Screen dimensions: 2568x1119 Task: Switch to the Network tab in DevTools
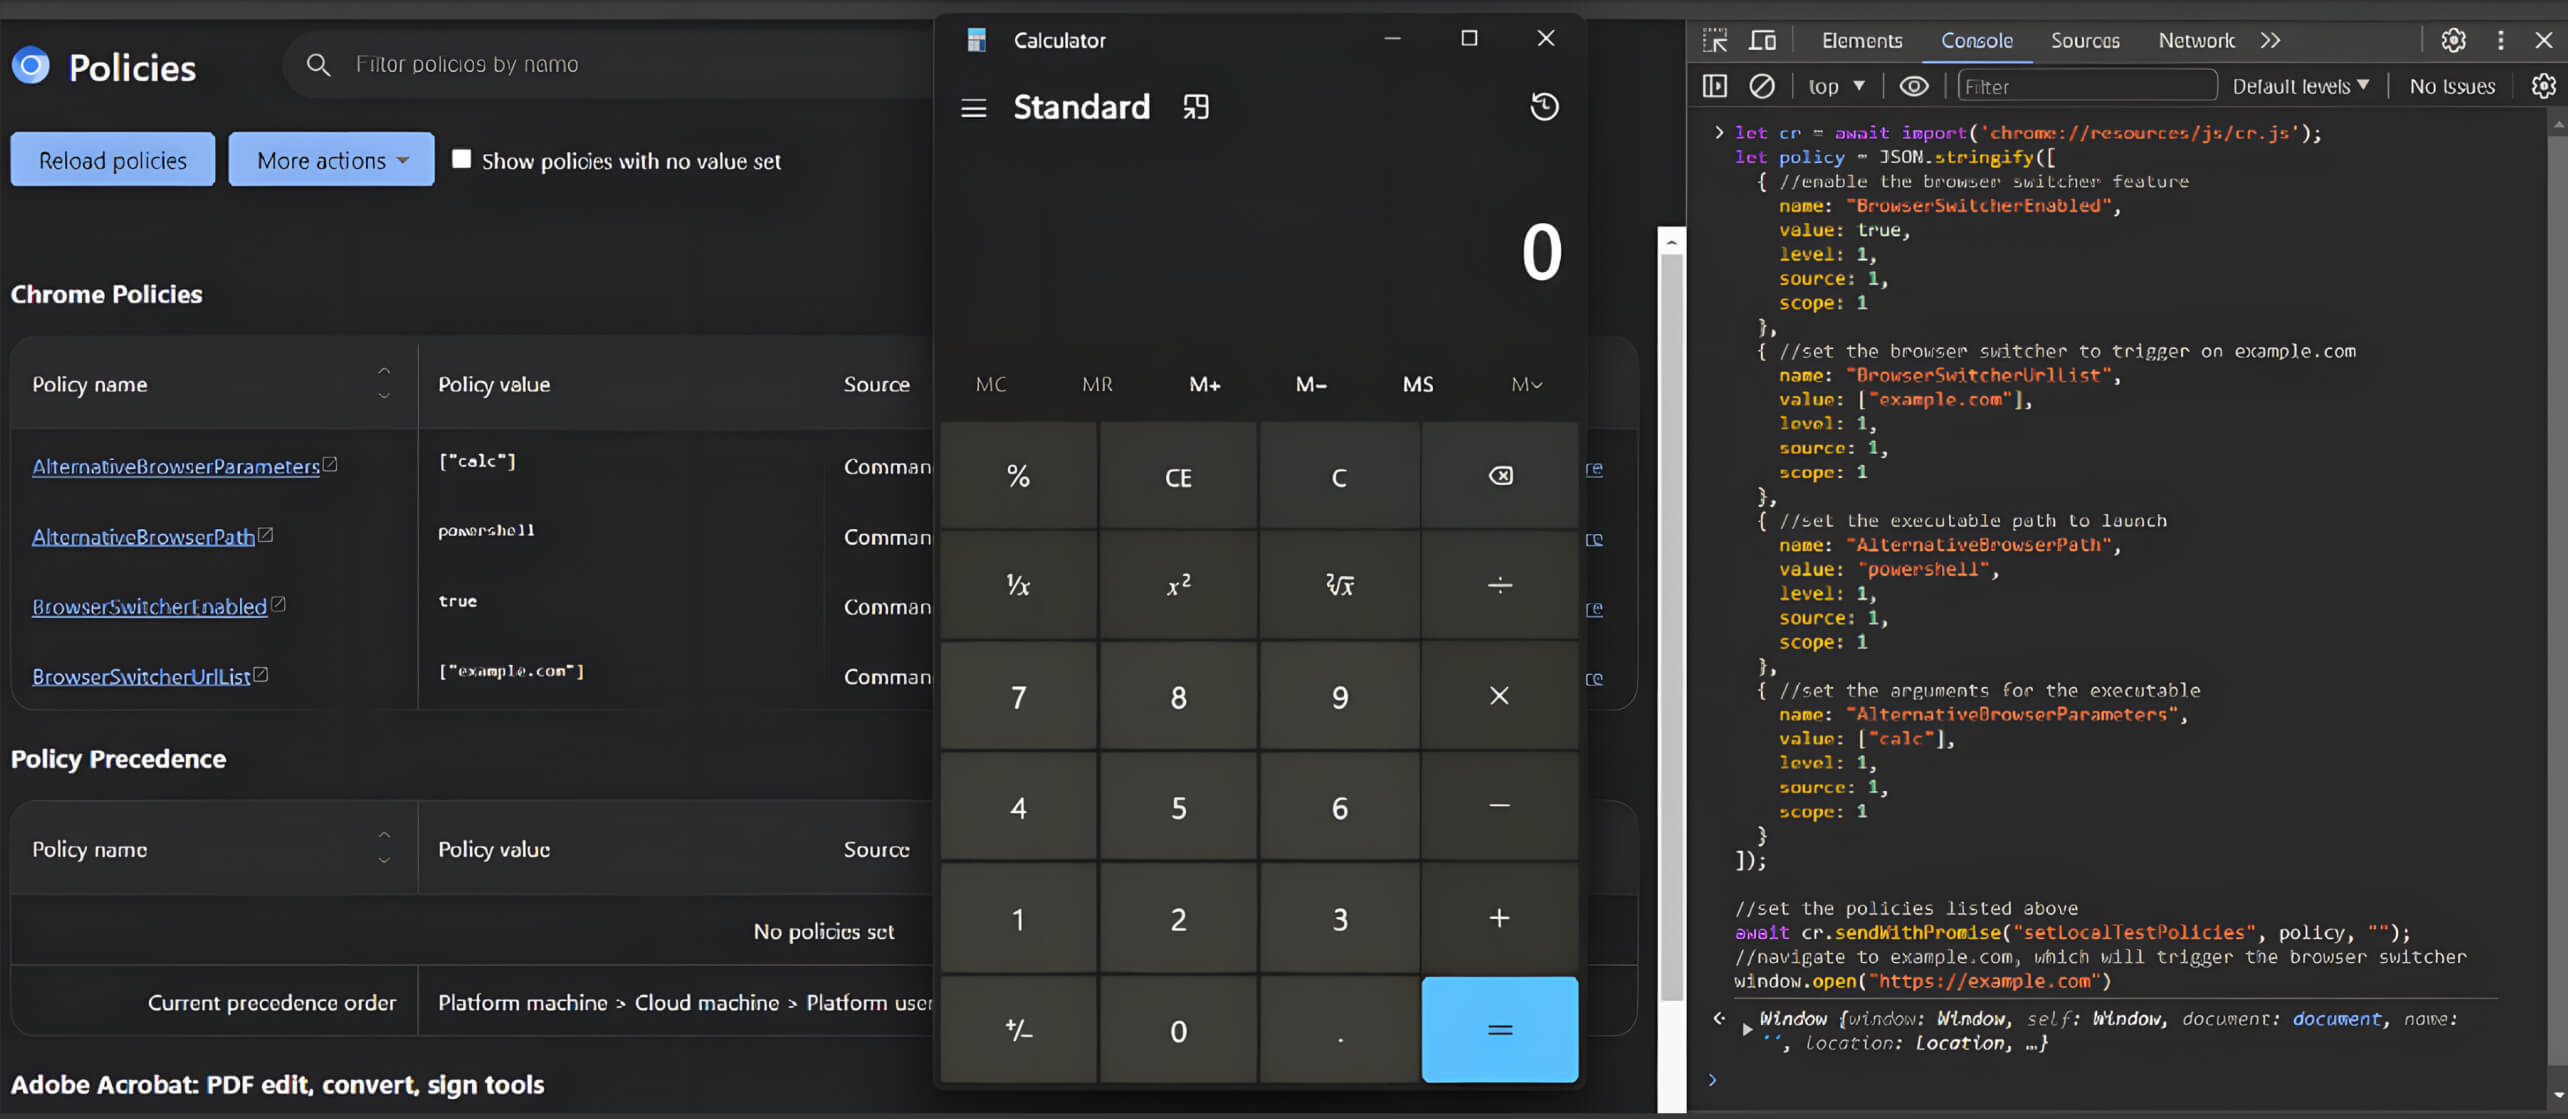[2196, 40]
